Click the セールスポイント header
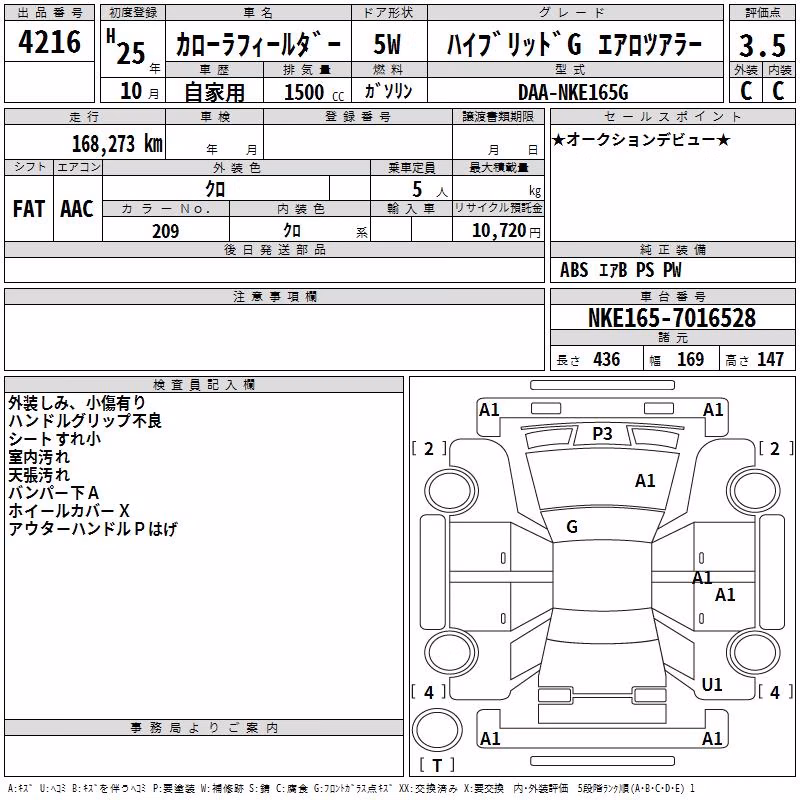The height and width of the screenshot is (800, 800). coord(672,116)
